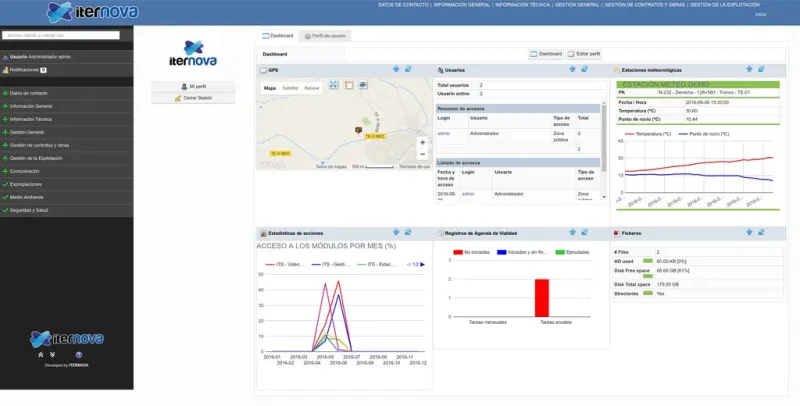Zoom out on the GPS map
The height and width of the screenshot is (406, 800).
point(422,154)
